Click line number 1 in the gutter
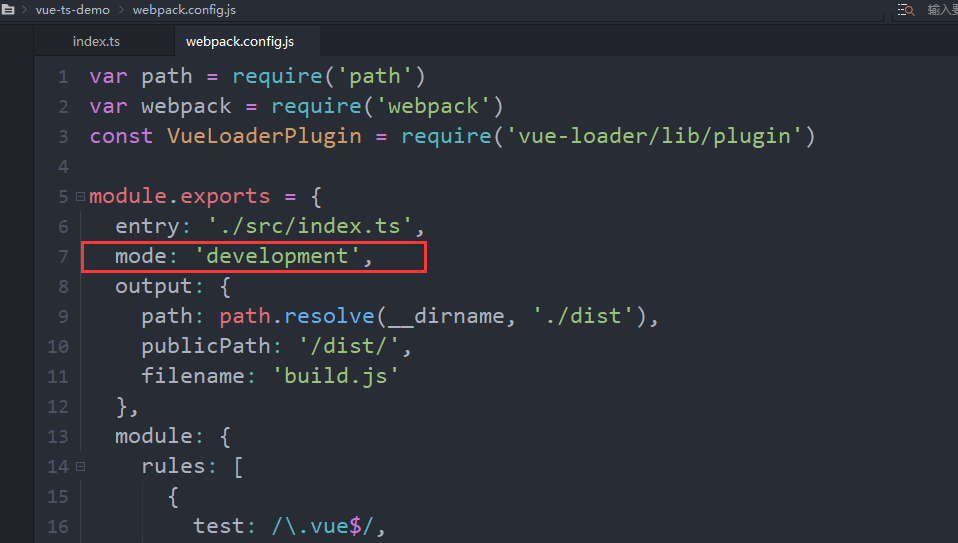This screenshot has height=543, width=958. tap(63, 77)
